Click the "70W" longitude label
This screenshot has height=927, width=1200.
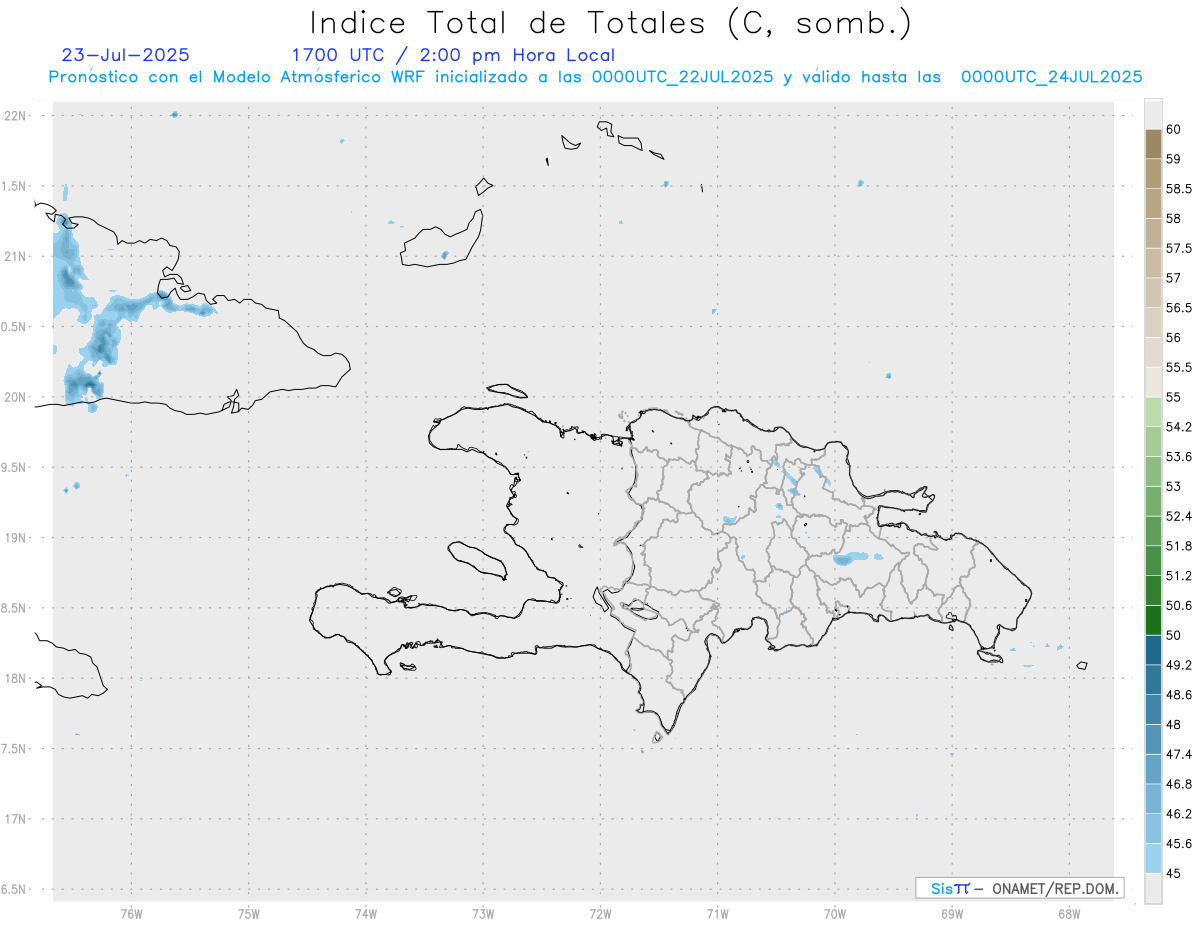click(835, 914)
